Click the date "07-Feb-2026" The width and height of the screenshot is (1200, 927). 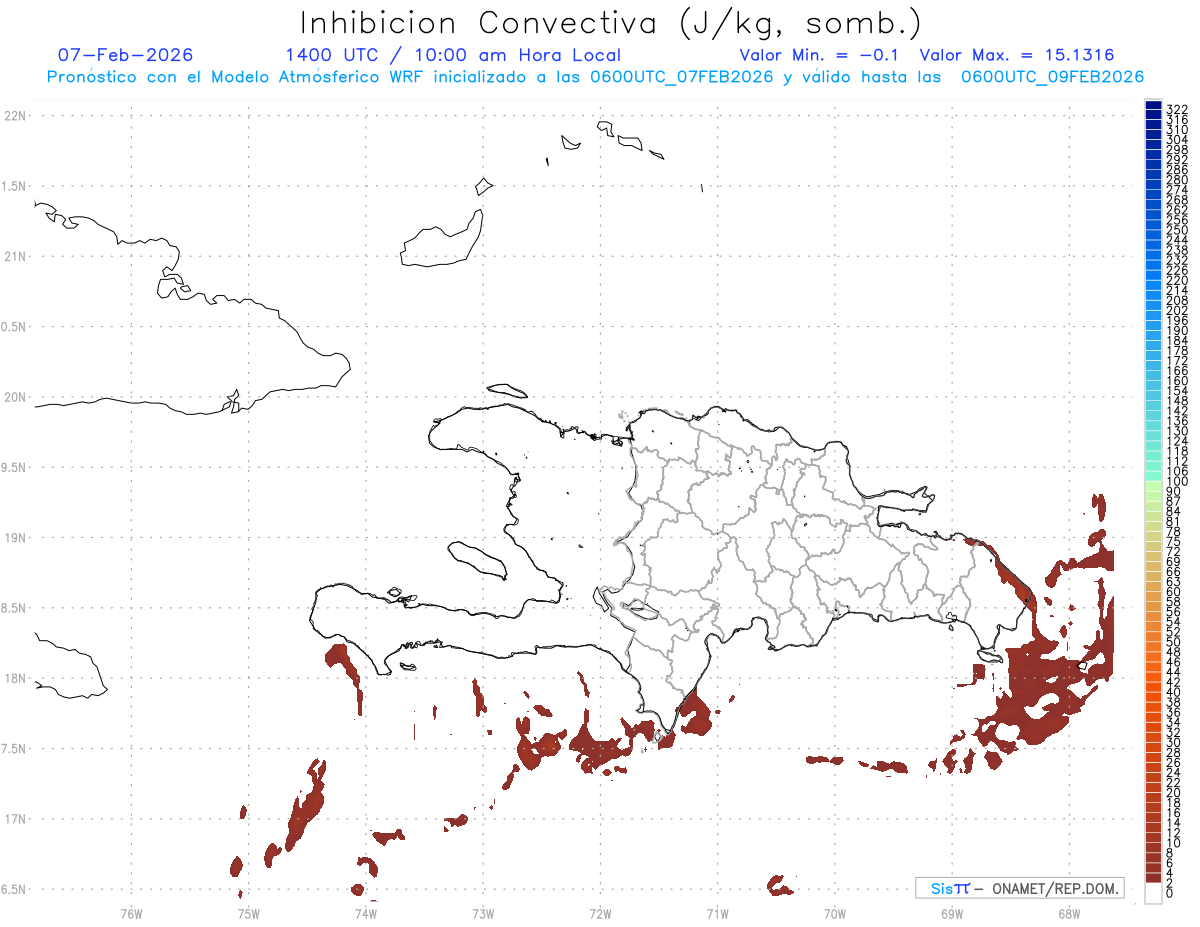125,55
